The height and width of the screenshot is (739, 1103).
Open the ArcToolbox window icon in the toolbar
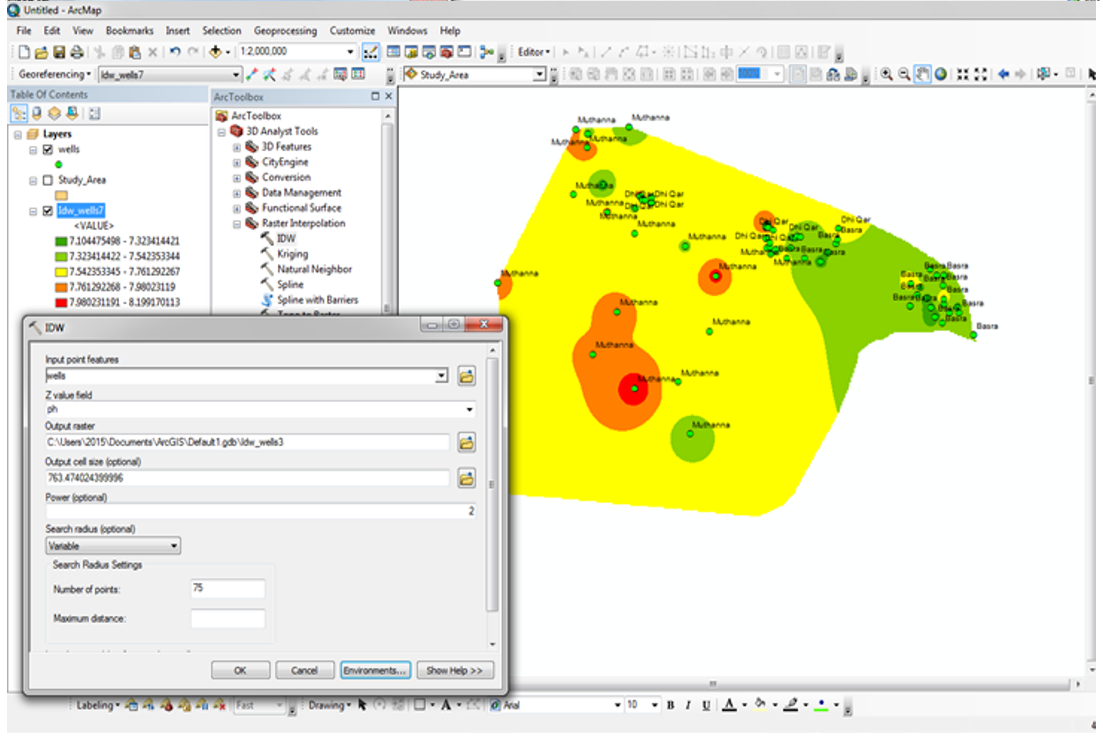point(446,52)
